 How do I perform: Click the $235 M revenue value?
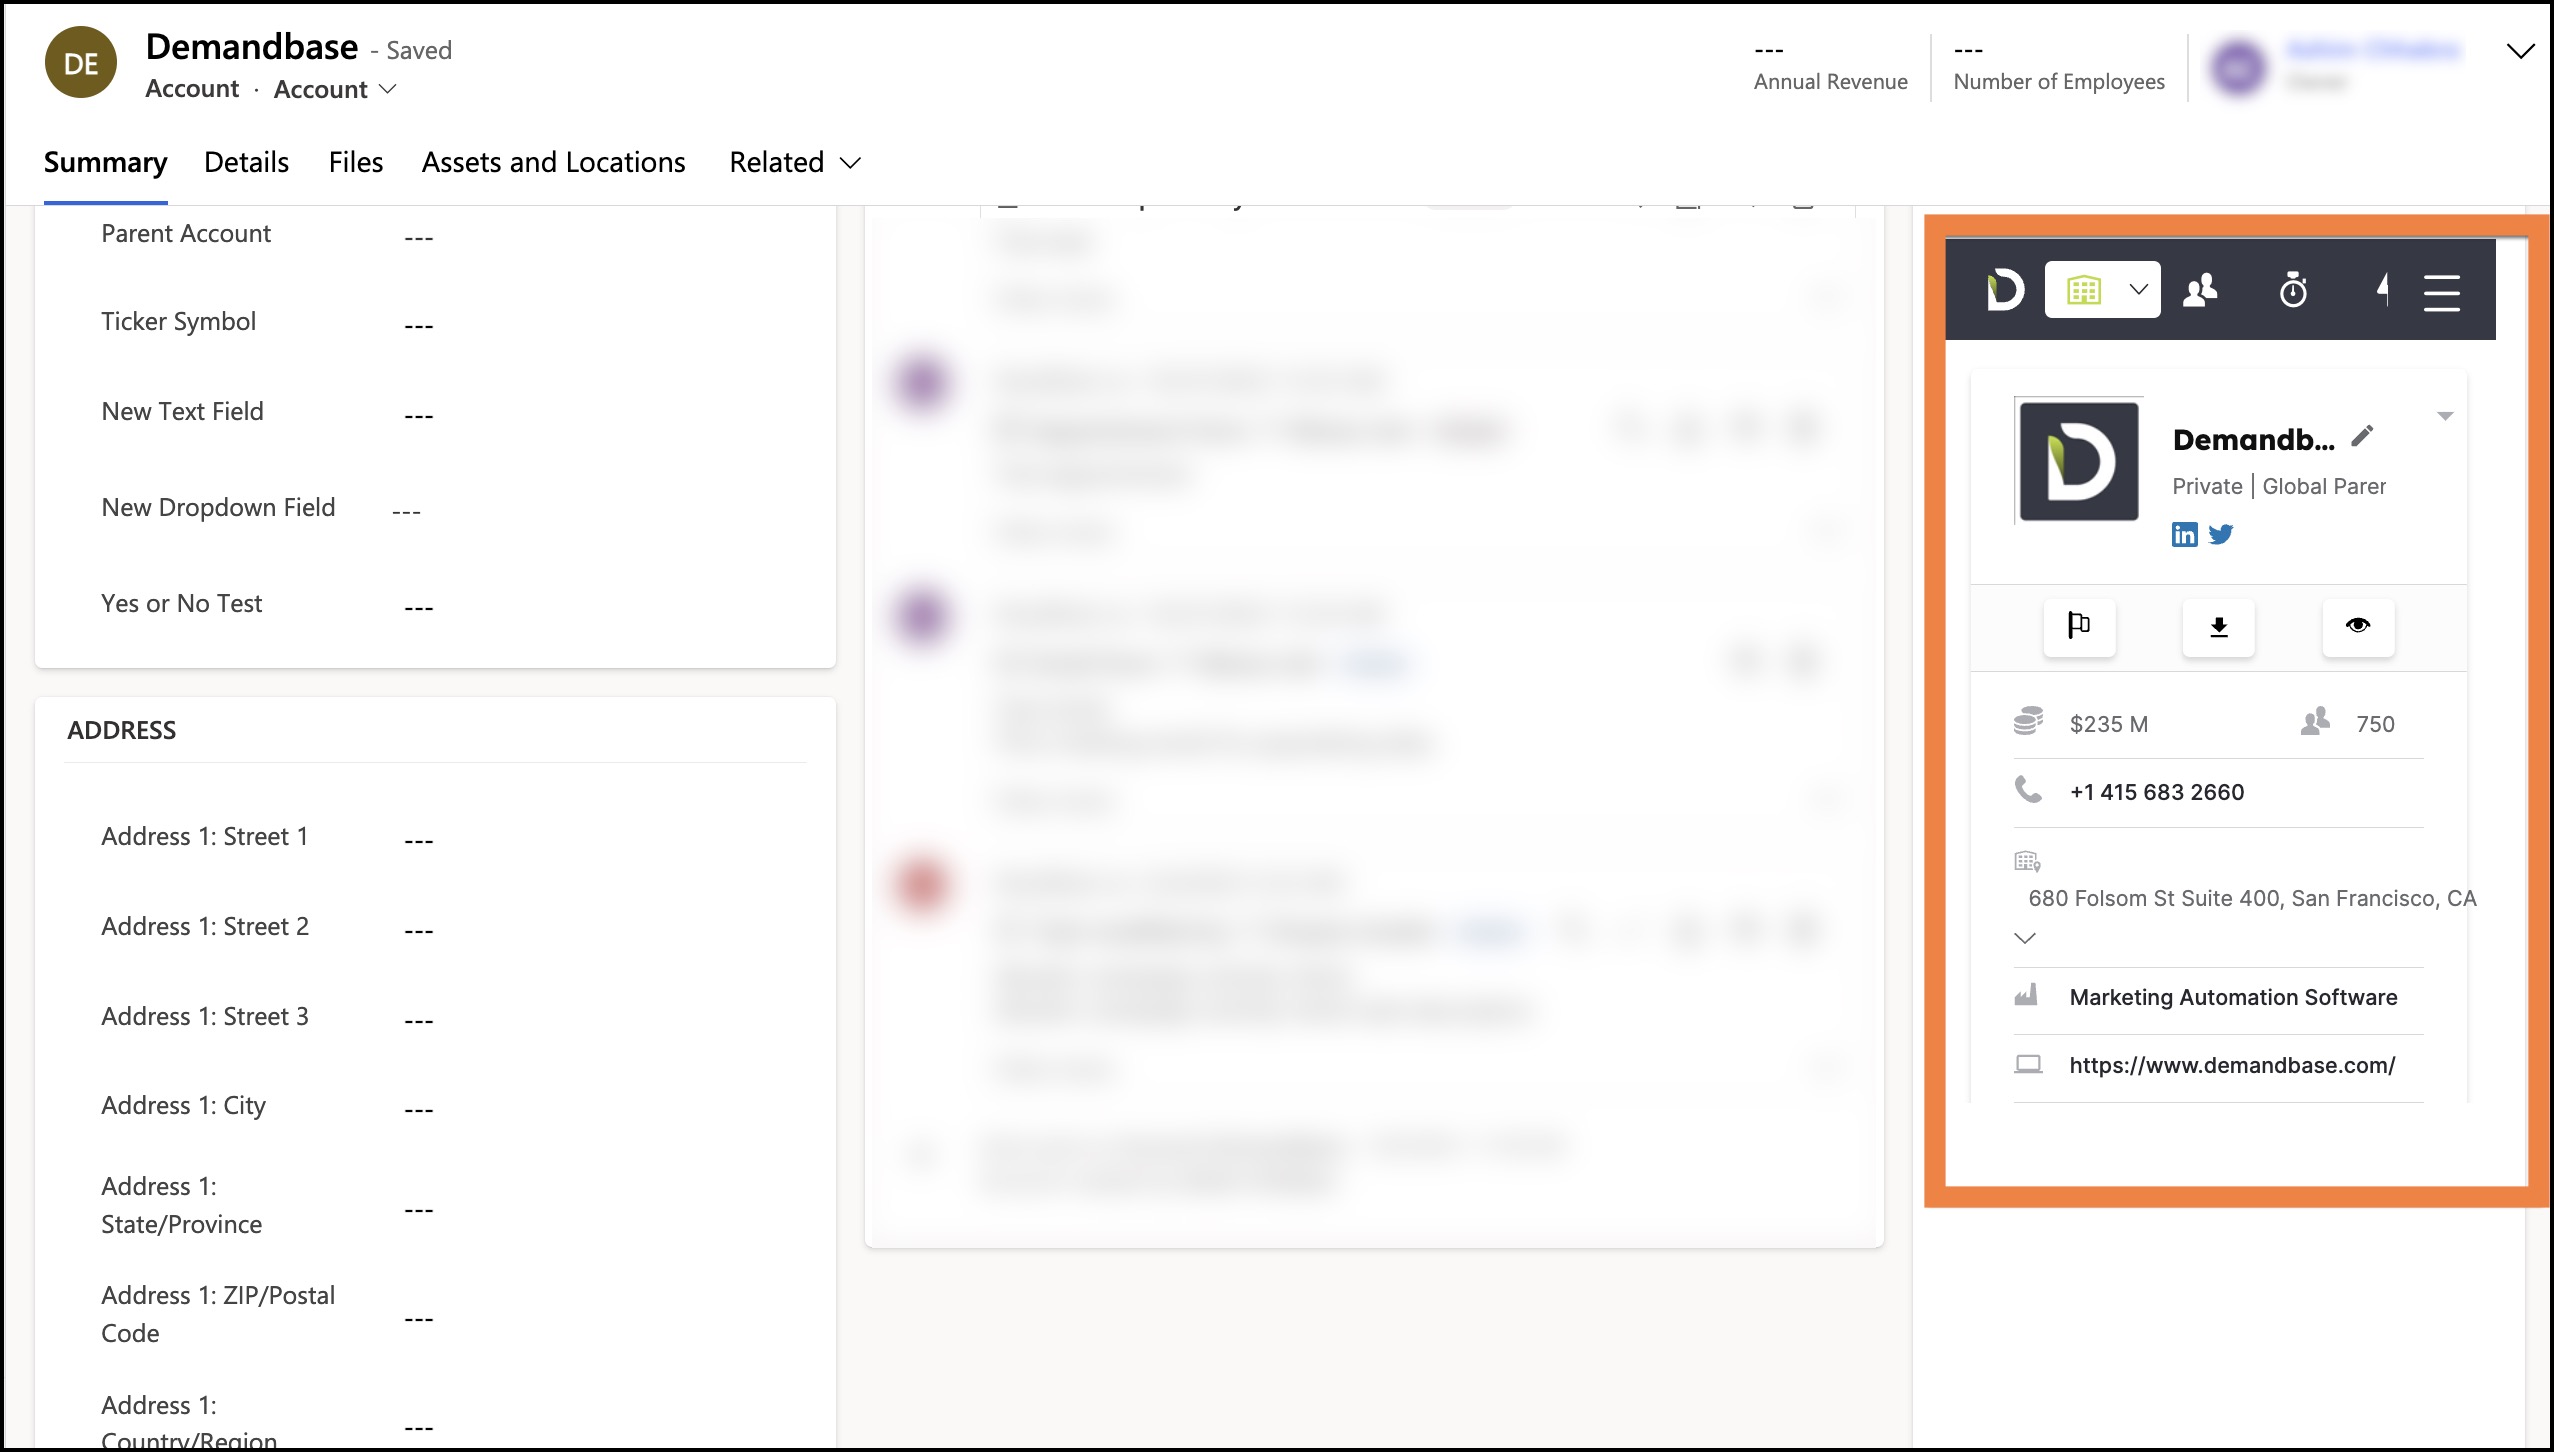click(x=2108, y=724)
